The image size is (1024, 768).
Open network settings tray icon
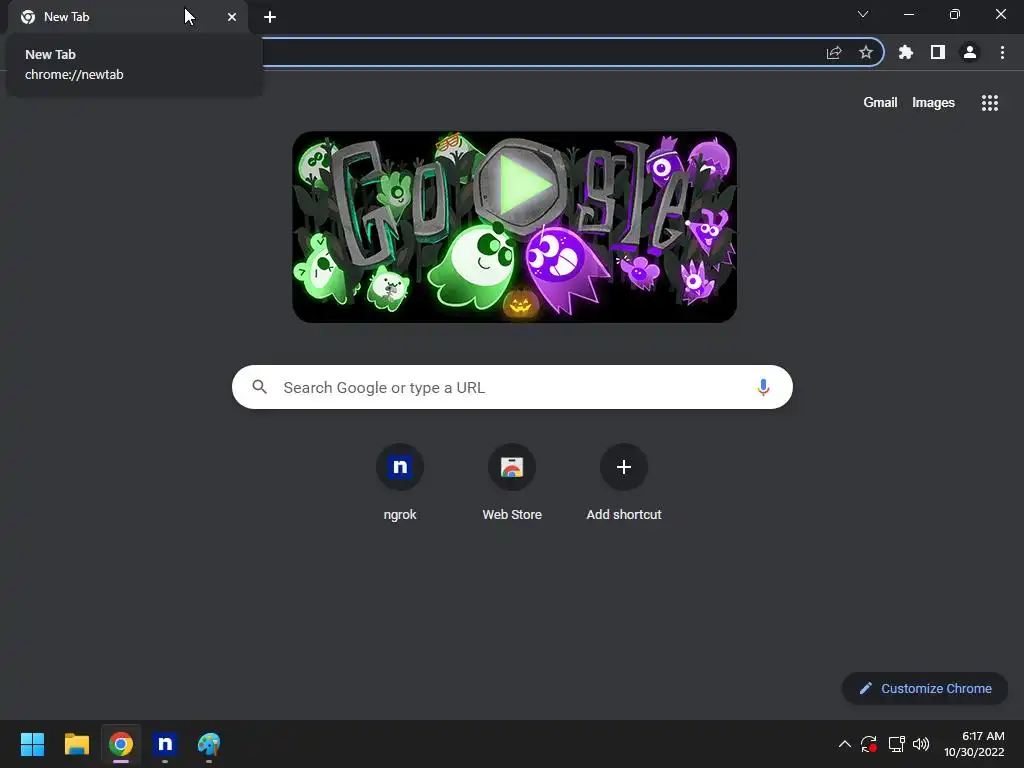[896, 744]
